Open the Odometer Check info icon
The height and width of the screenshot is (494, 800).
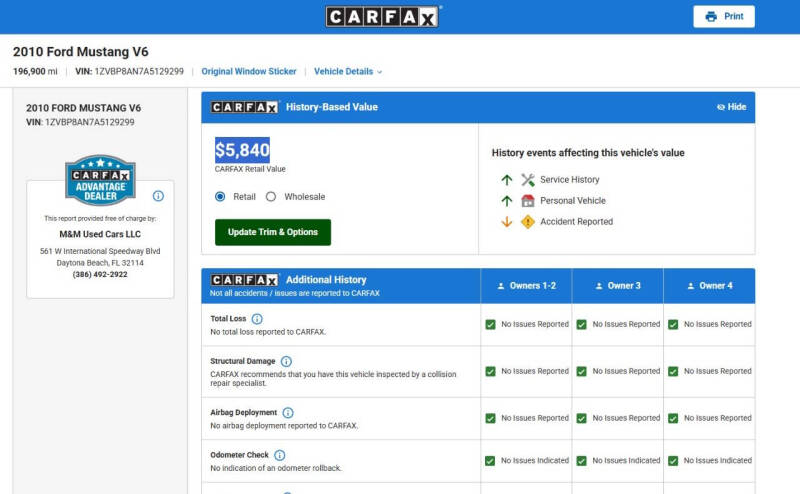click(280, 455)
